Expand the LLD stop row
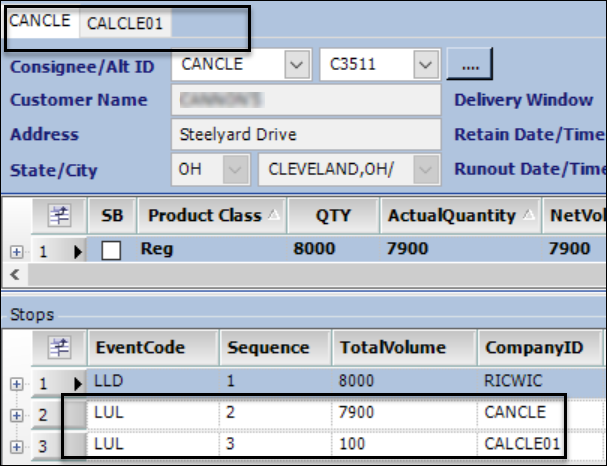This screenshot has height=466, width=607. coord(17,382)
